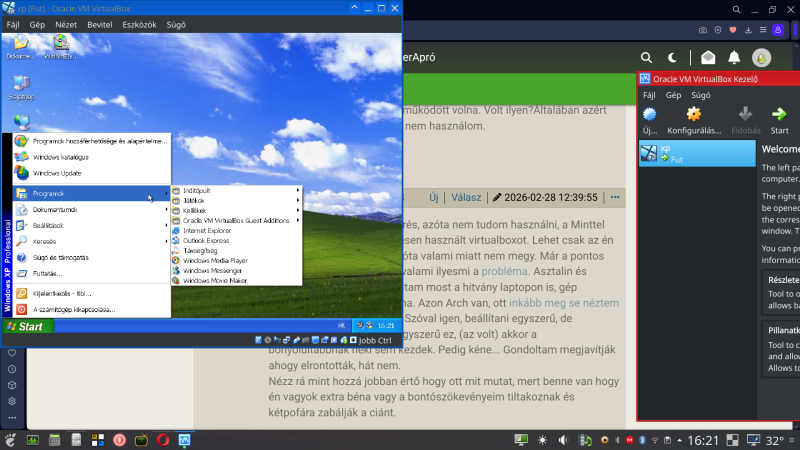Select the xp virtual machine in Kezelő list
The height and width of the screenshot is (450, 800).
[x=697, y=153]
